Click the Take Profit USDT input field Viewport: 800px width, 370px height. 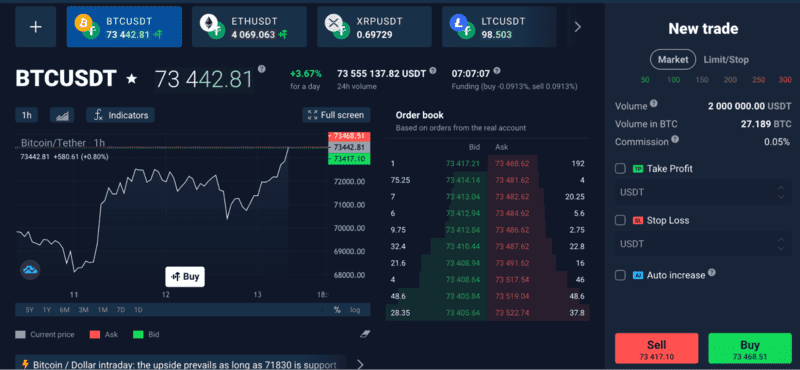point(703,192)
